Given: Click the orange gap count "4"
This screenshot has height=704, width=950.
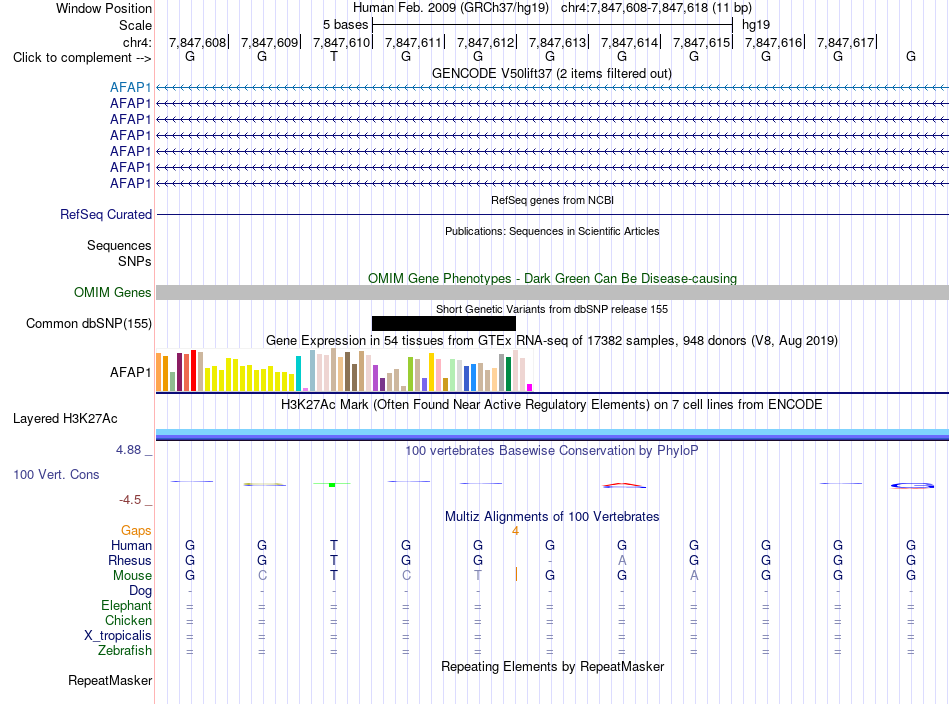Looking at the screenshot, I should pyautogui.click(x=515, y=531).
